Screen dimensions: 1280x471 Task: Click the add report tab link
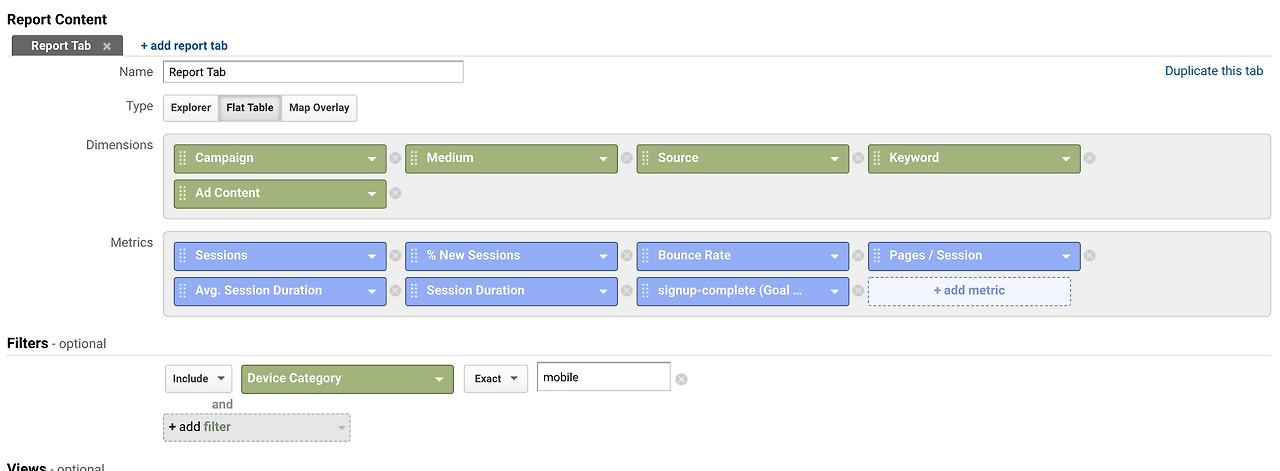[184, 46]
